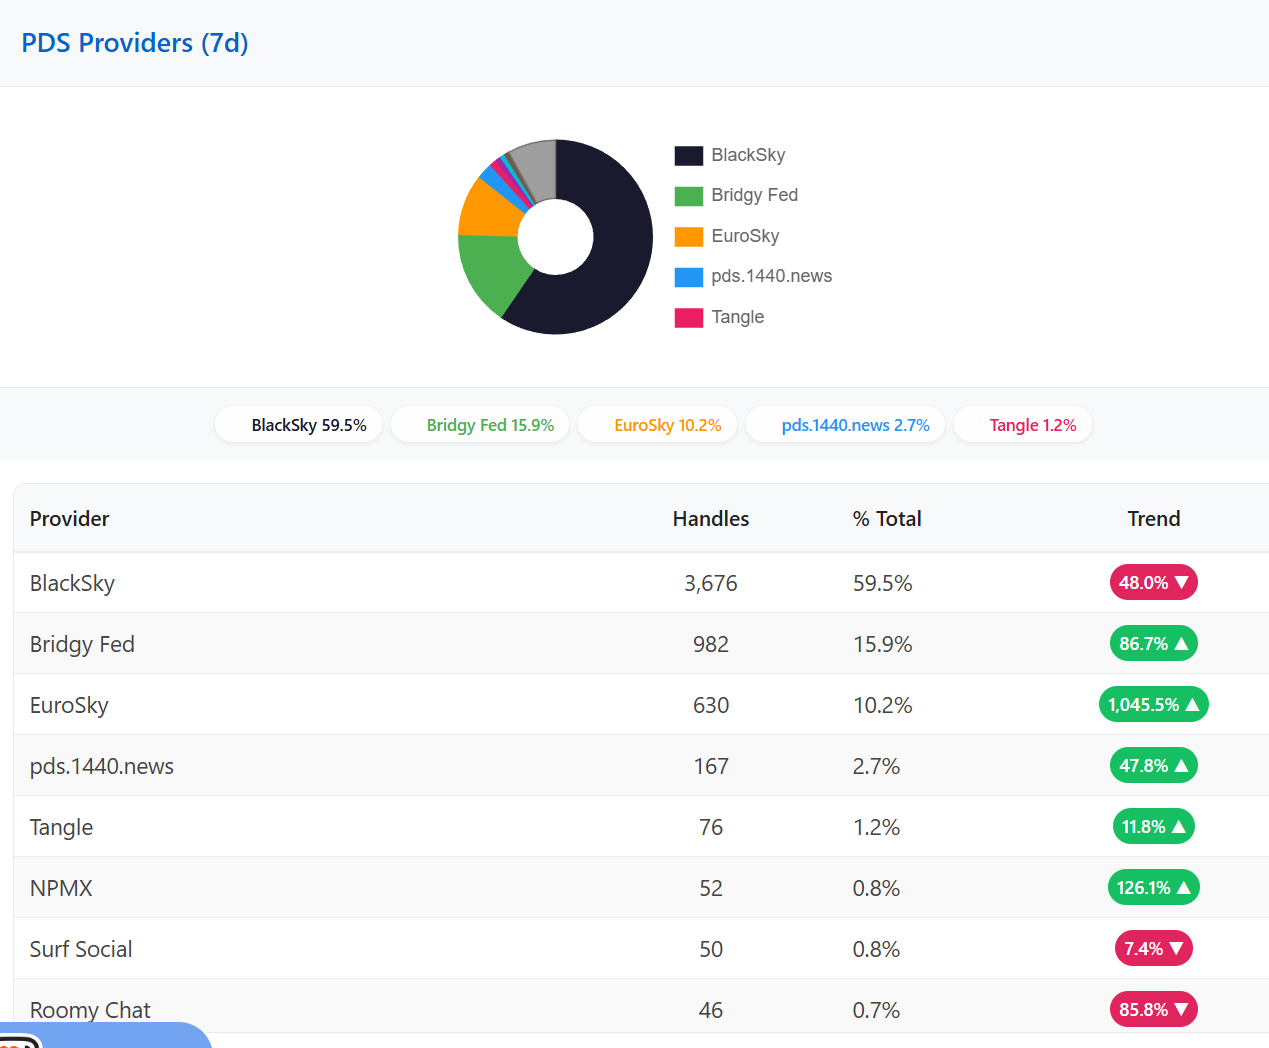Select the Bridgy Fed 15.9% pill
The width and height of the screenshot is (1269, 1048).
pos(480,425)
